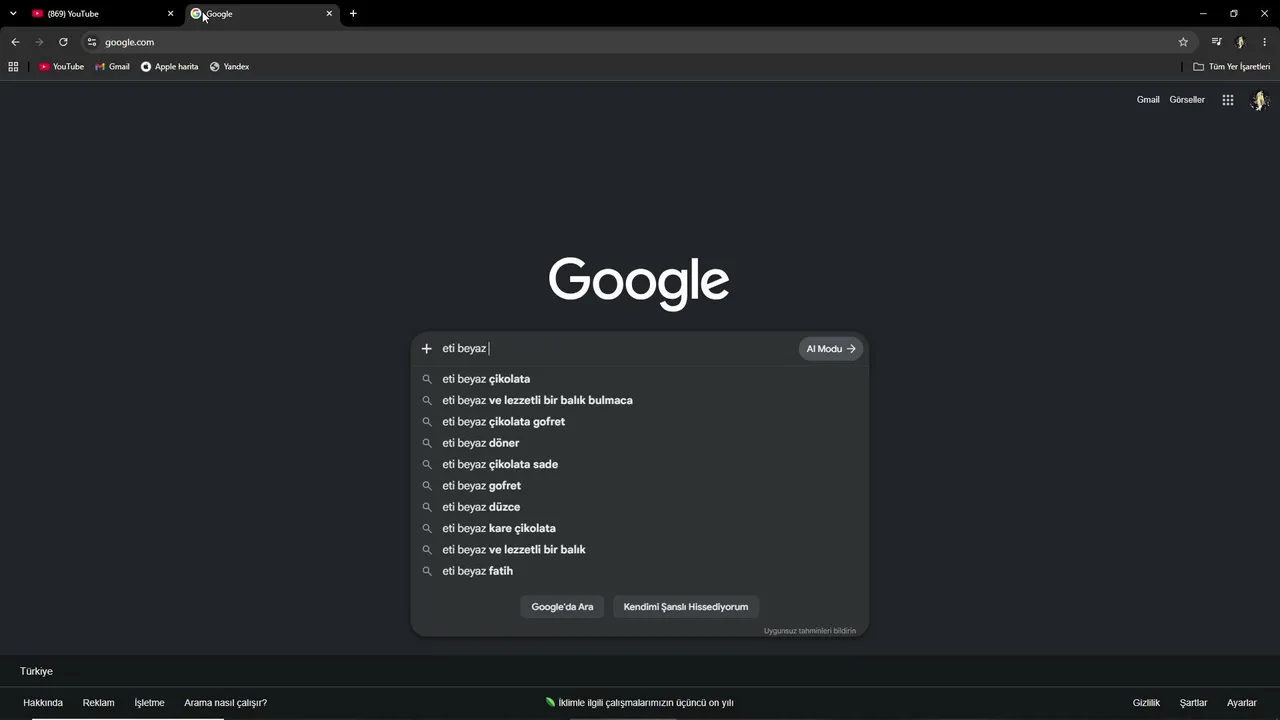The image size is (1280, 720).
Task: Open the Şartlar footer link
Action: coord(1193,703)
